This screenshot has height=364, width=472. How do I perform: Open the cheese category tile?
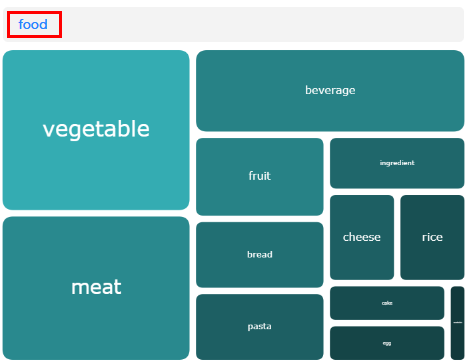[362, 237]
